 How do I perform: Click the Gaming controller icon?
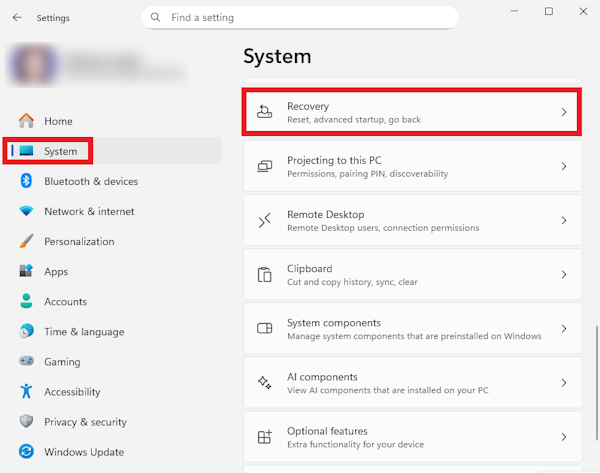pyautogui.click(x=26, y=361)
